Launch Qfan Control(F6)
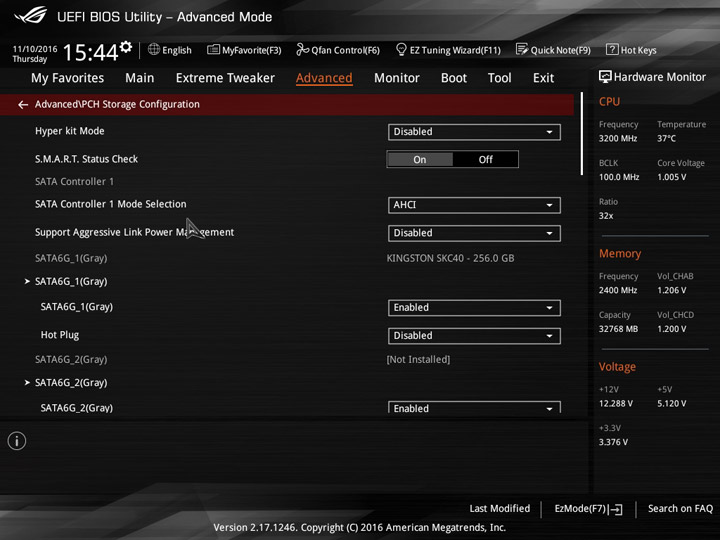 coord(338,50)
